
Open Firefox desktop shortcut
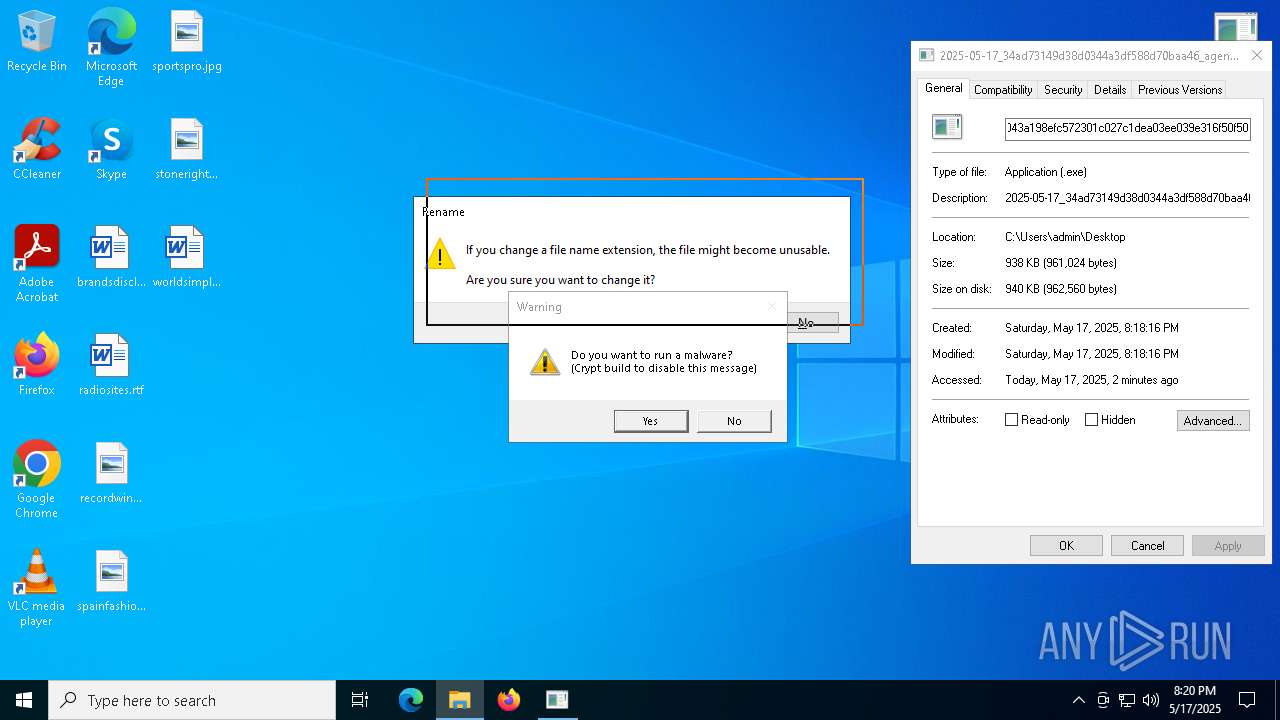pyautogui.click(x=37, y=366)
